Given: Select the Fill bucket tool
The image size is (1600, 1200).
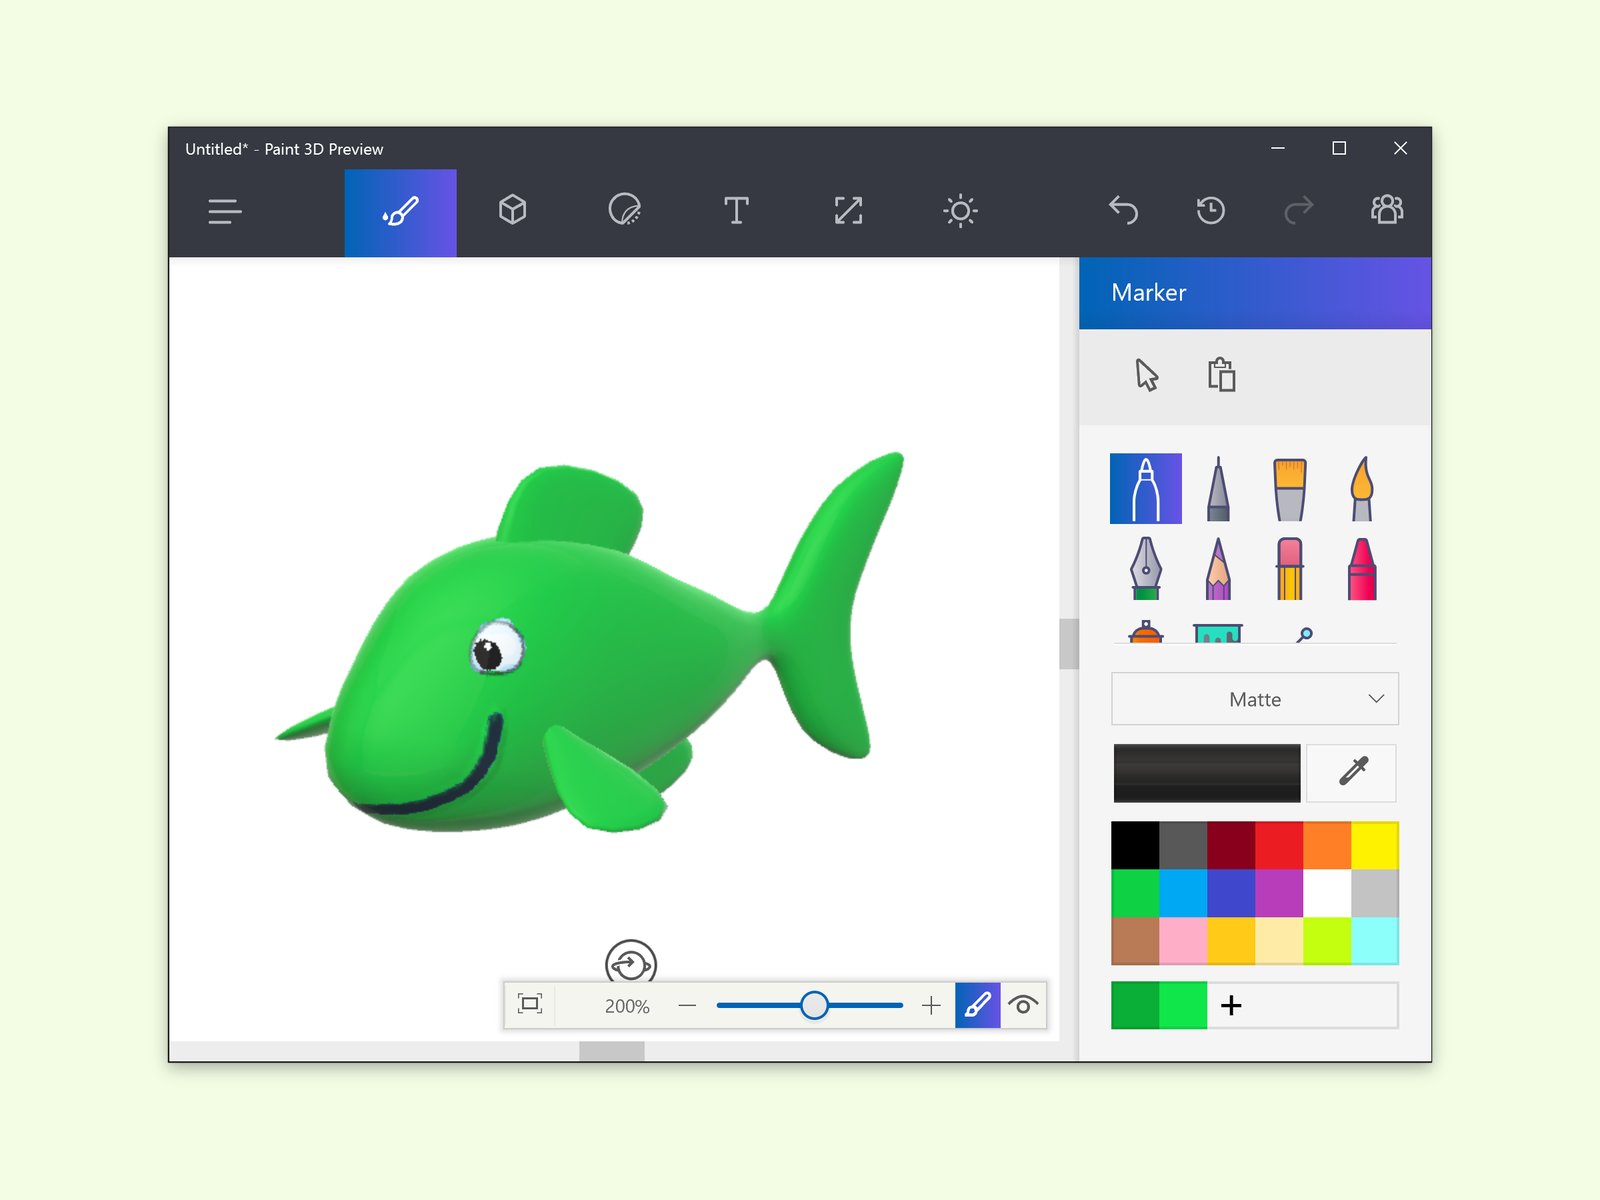Looking at the screenshot, I should tap(1218, 633).
